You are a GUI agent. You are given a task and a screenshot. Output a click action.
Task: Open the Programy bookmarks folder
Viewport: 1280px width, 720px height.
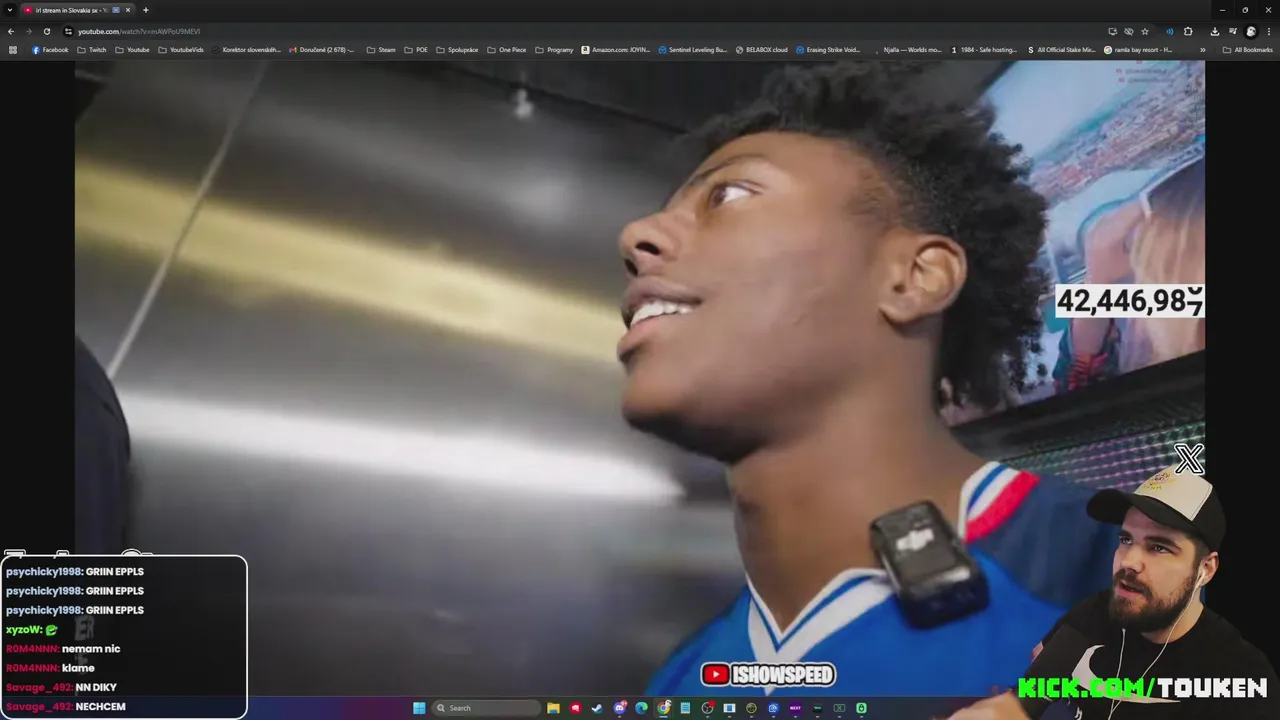pos(554,50)
